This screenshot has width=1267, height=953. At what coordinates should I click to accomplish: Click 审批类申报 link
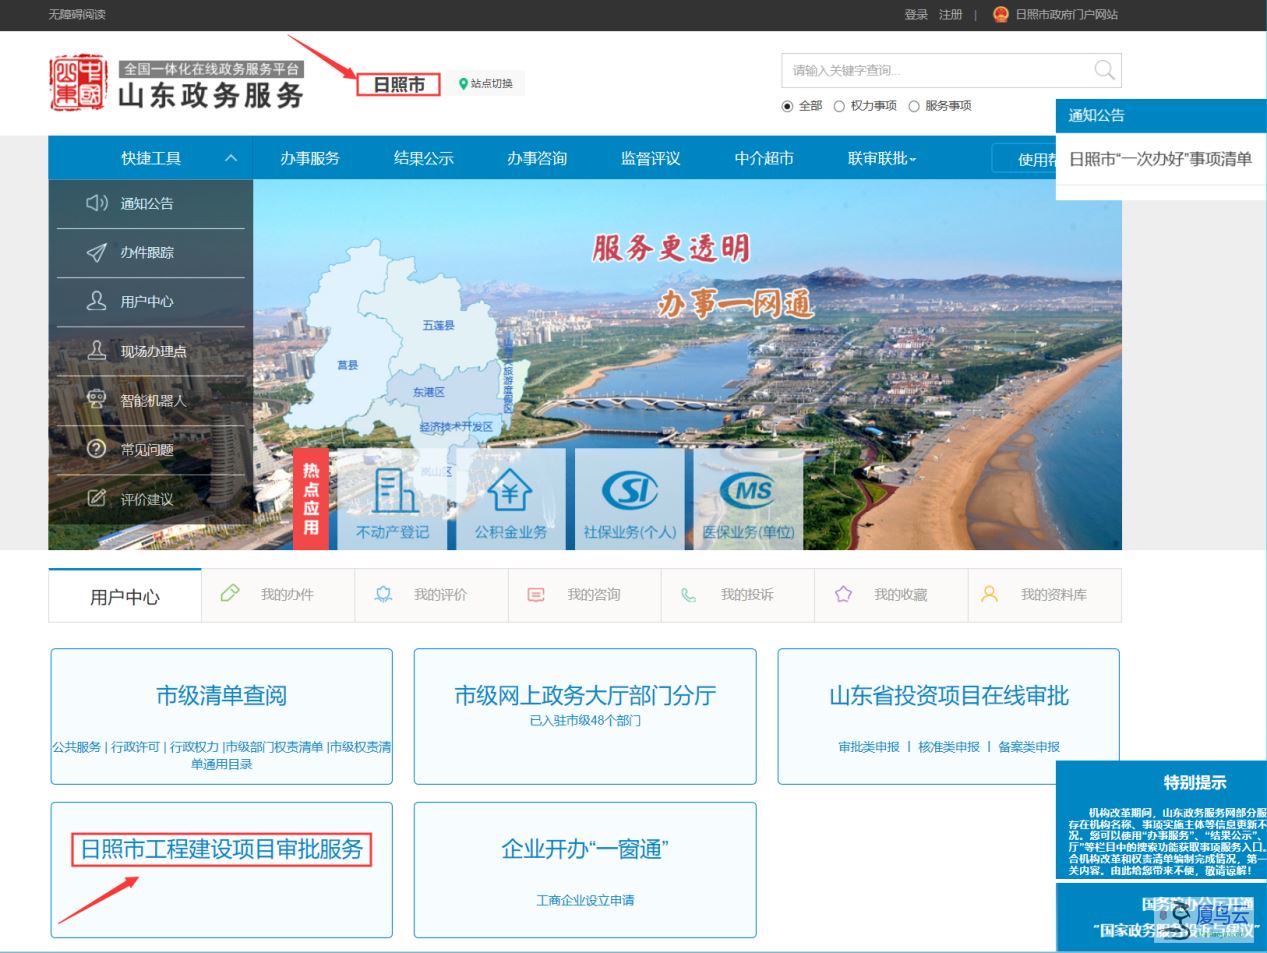[869, 747]
